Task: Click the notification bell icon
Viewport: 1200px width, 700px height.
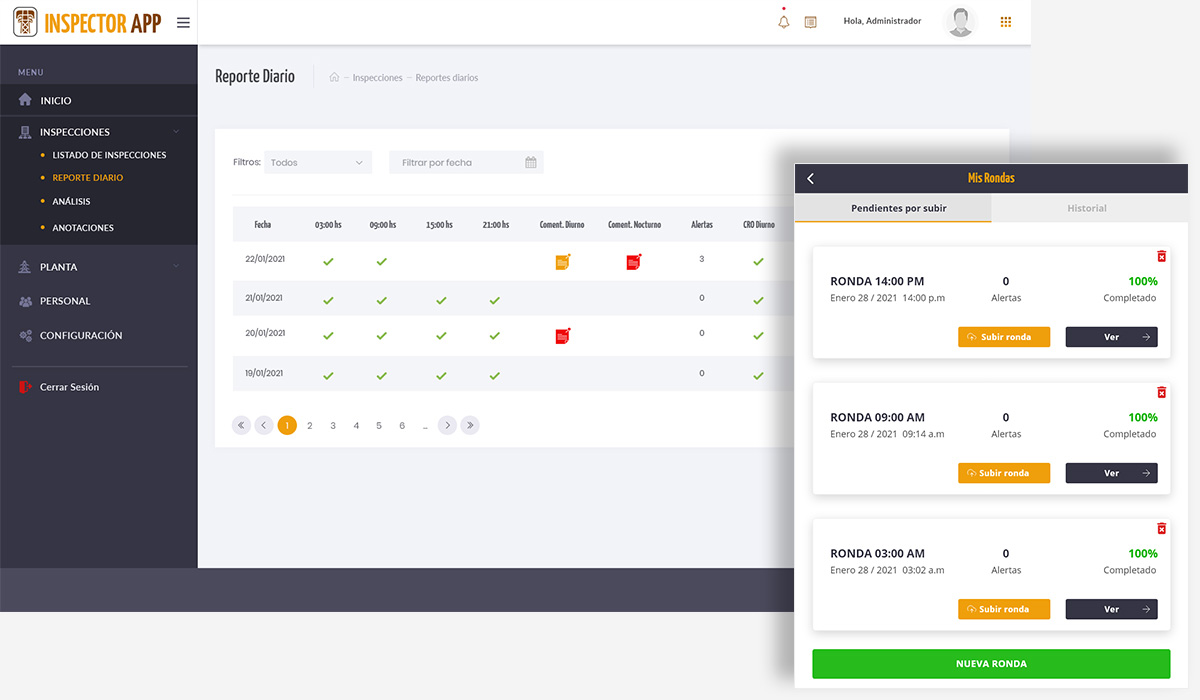Action: 784,22
